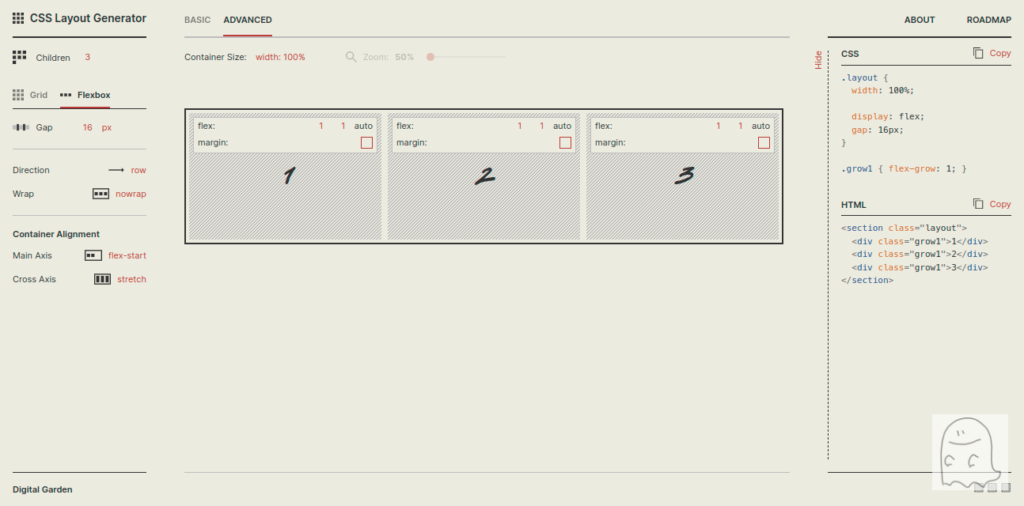Change Main Axis value flex-start
The width and height of the screenshot is (1024, 506).
(127, 255)
